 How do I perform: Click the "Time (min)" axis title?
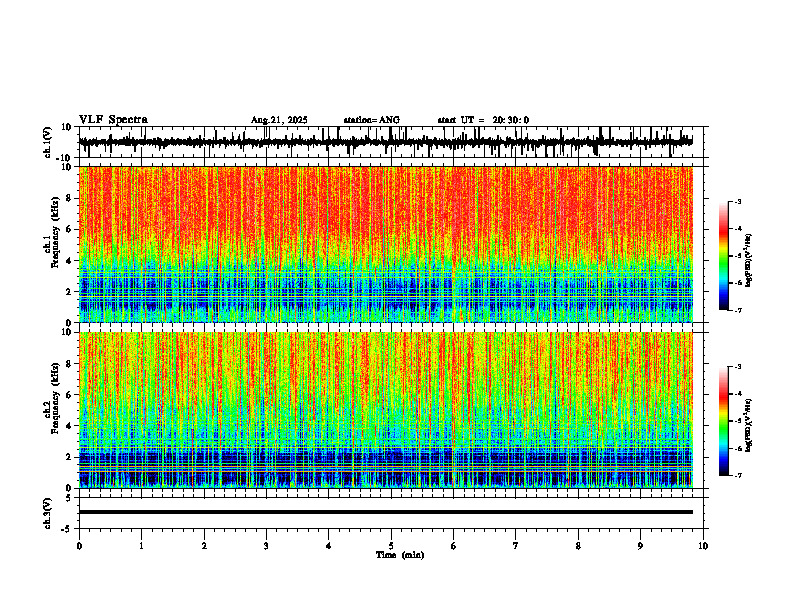(x=400, y=555)
